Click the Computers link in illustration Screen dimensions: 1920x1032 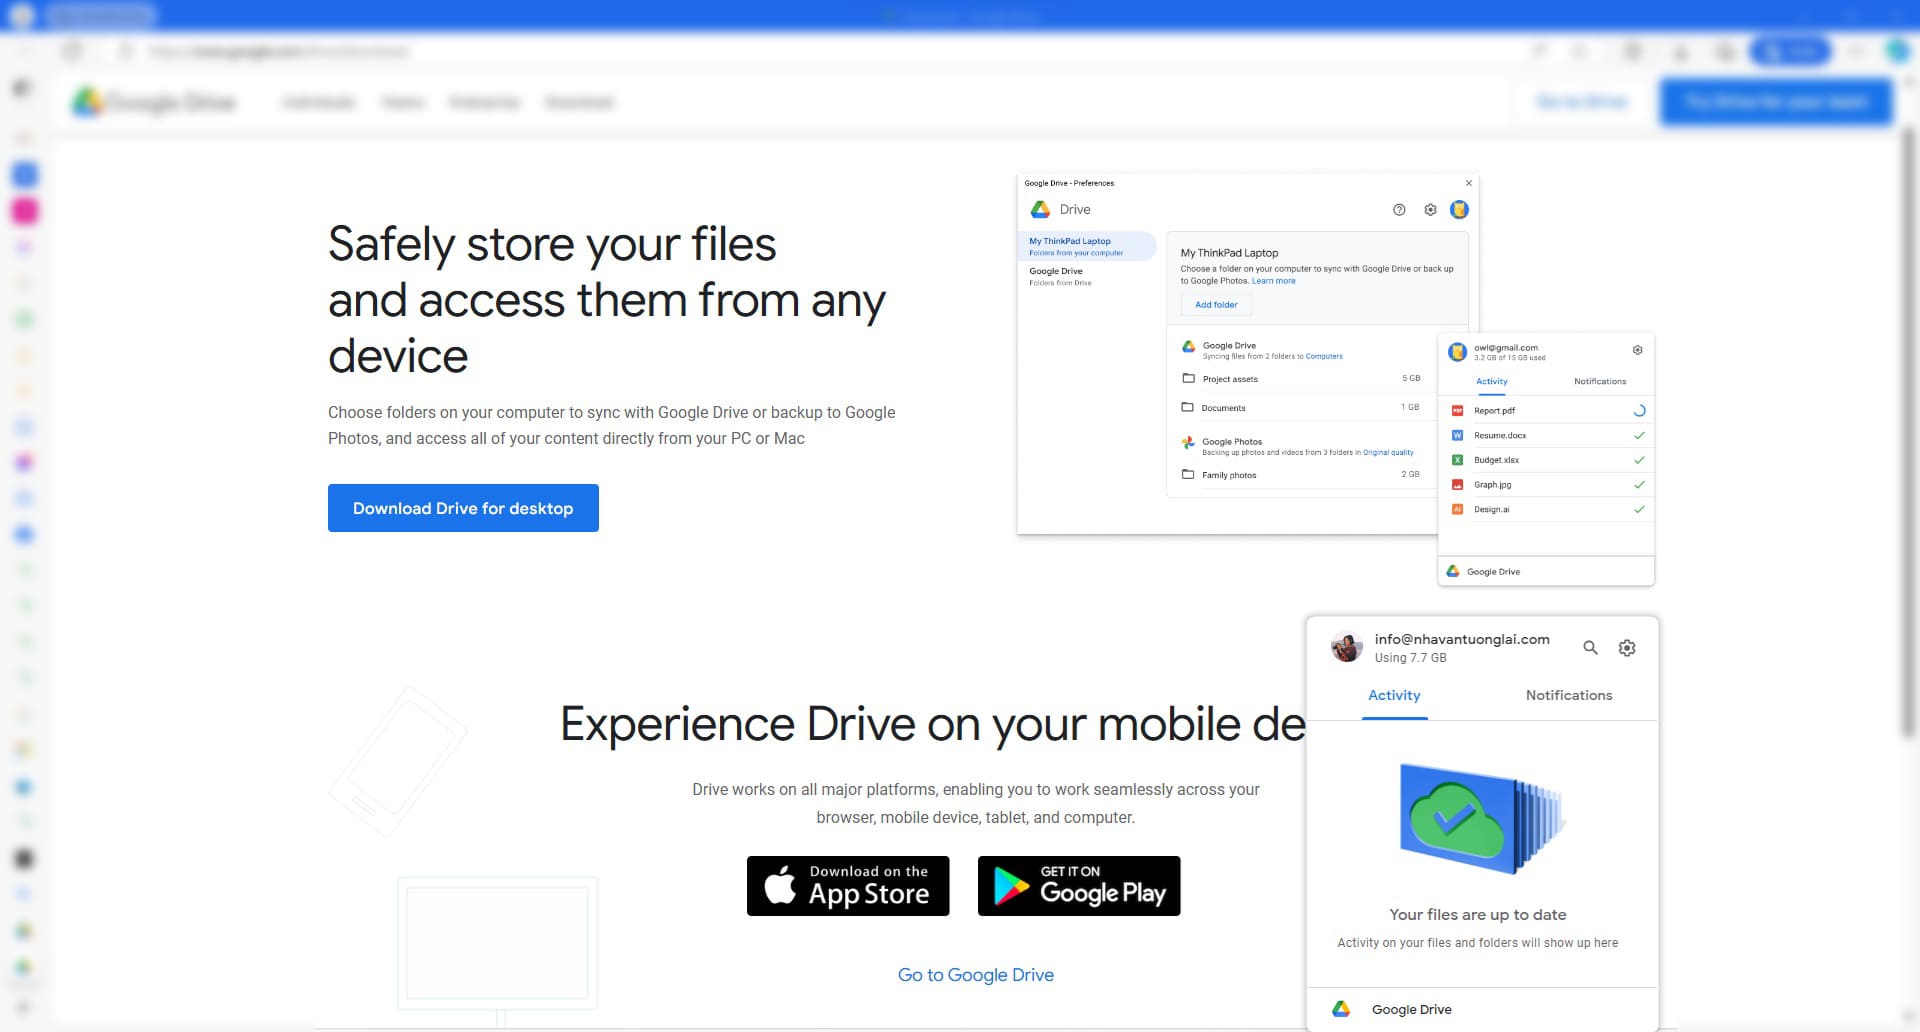pos(1324,357)
